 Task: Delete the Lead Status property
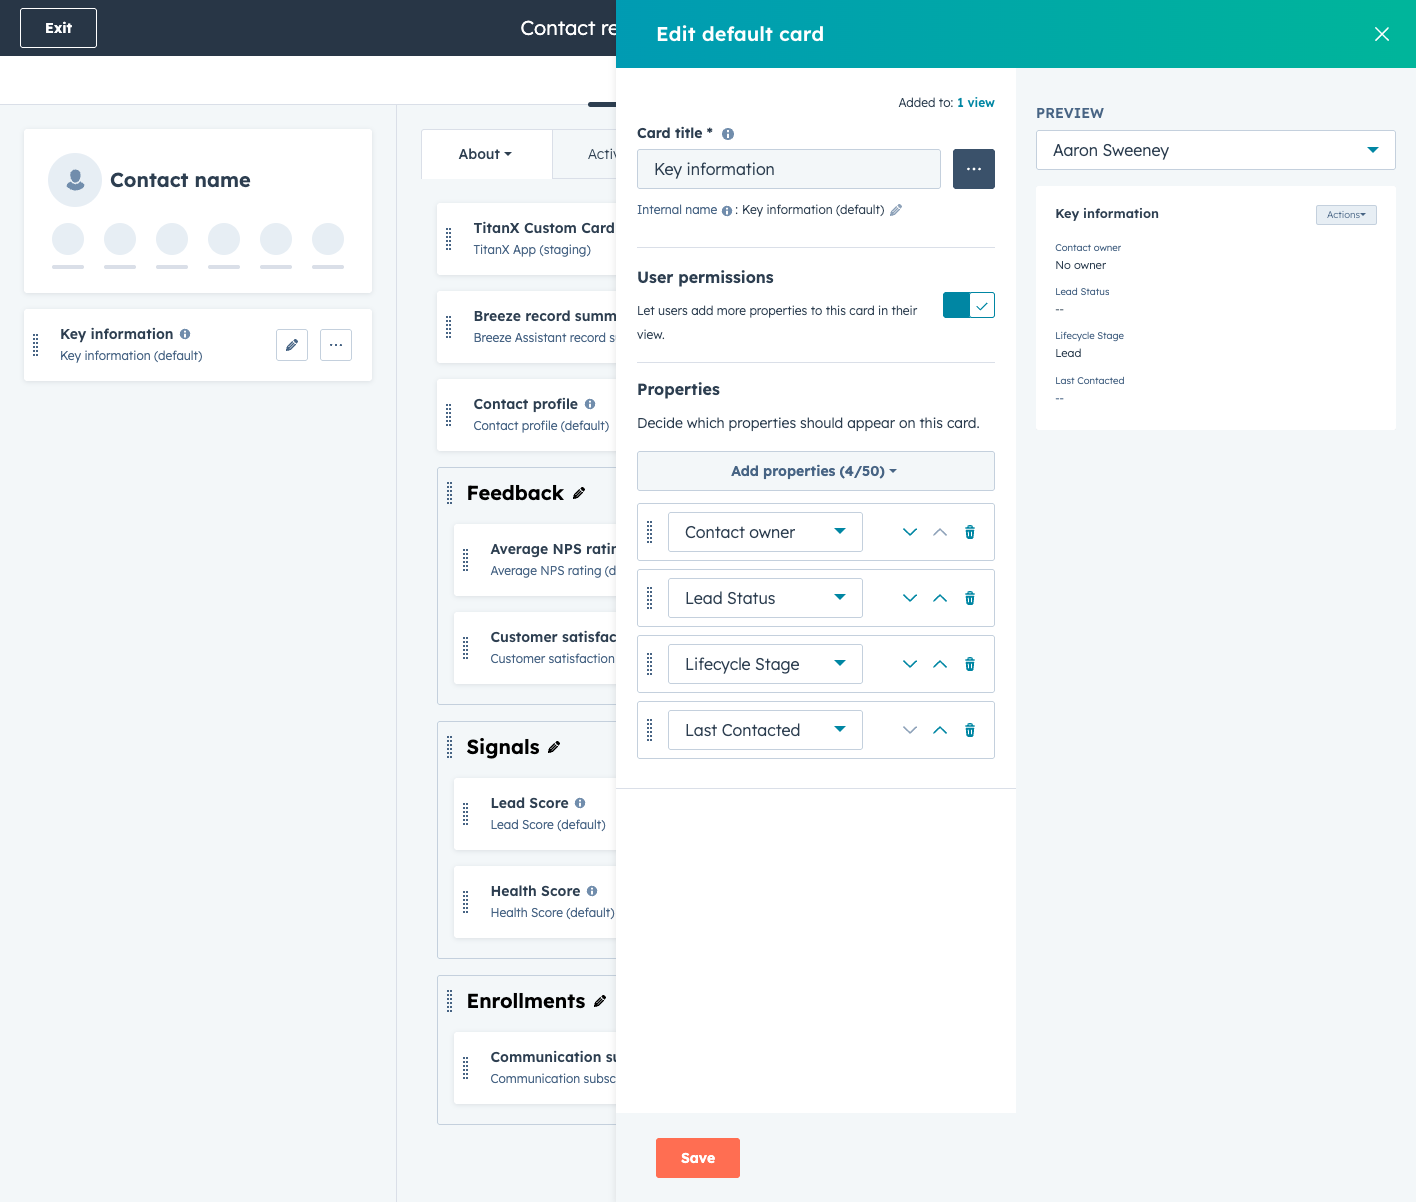970,598
